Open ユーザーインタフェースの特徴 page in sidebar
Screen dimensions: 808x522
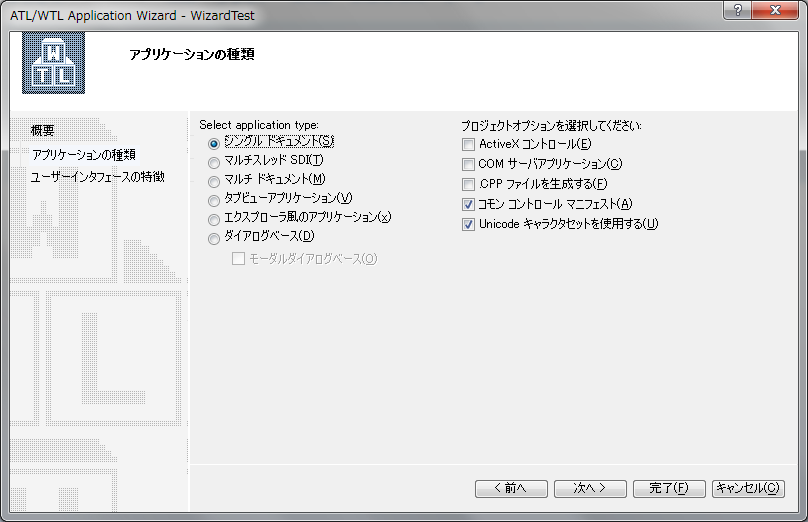(x=98, y=177)
